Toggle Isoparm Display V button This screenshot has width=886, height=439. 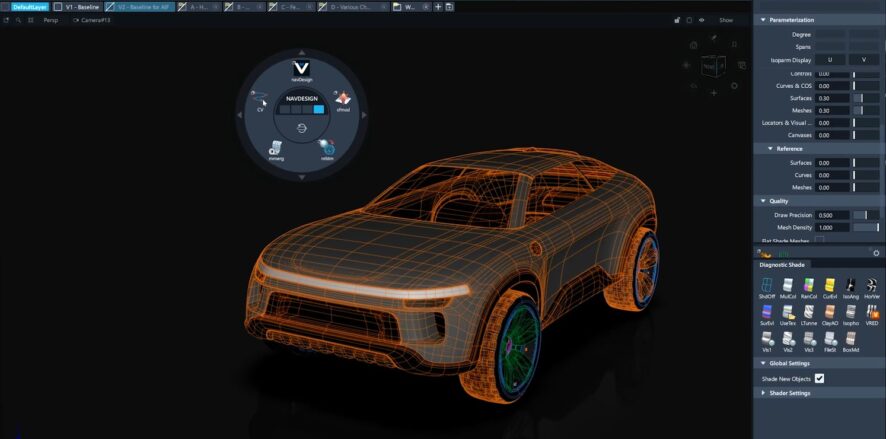click(864, 60)
